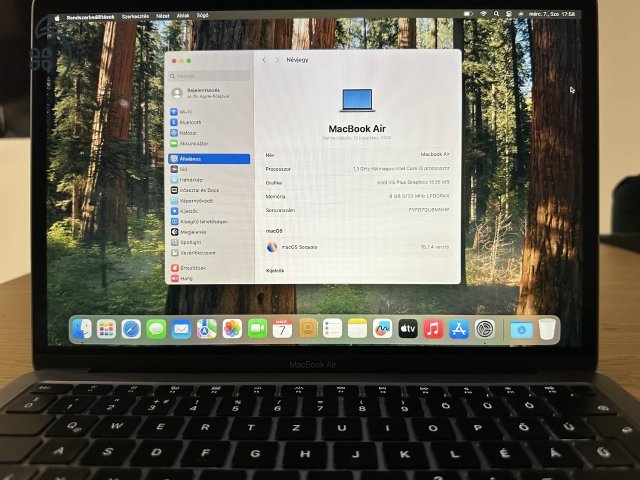Open Contacts from the Dock

coord(307,329)
